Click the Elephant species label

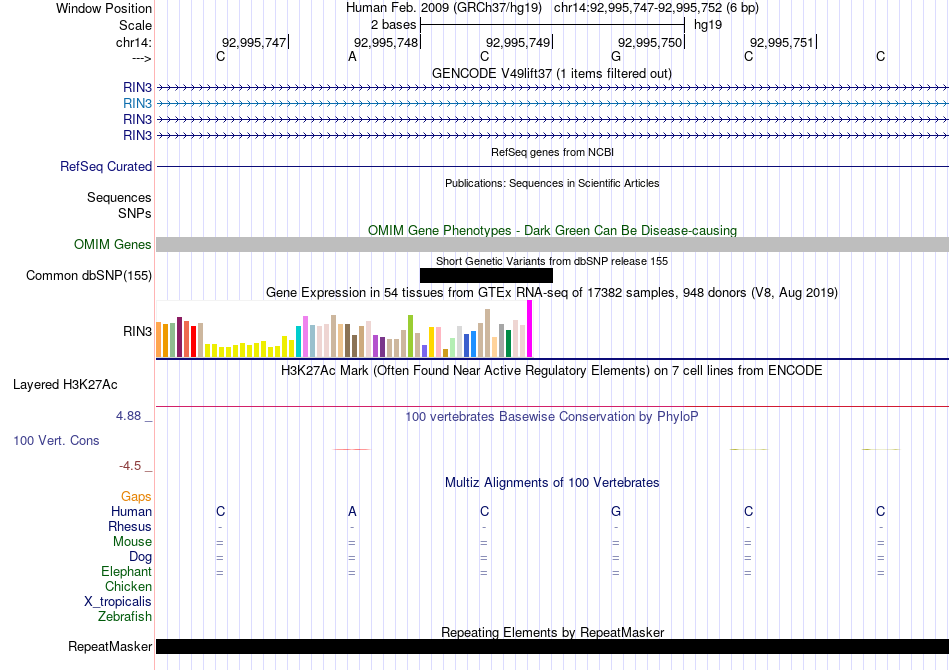pyautogui.click(x=126, y=572)
